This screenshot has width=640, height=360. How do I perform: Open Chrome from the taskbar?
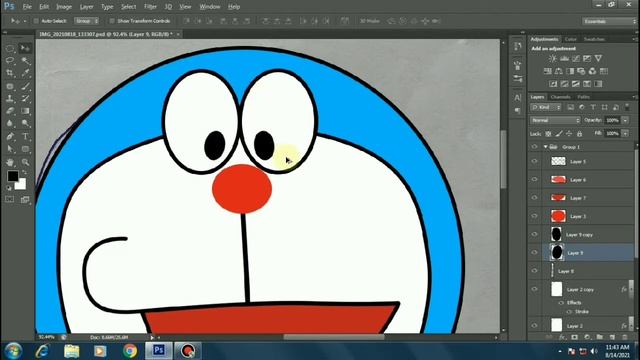130,351
